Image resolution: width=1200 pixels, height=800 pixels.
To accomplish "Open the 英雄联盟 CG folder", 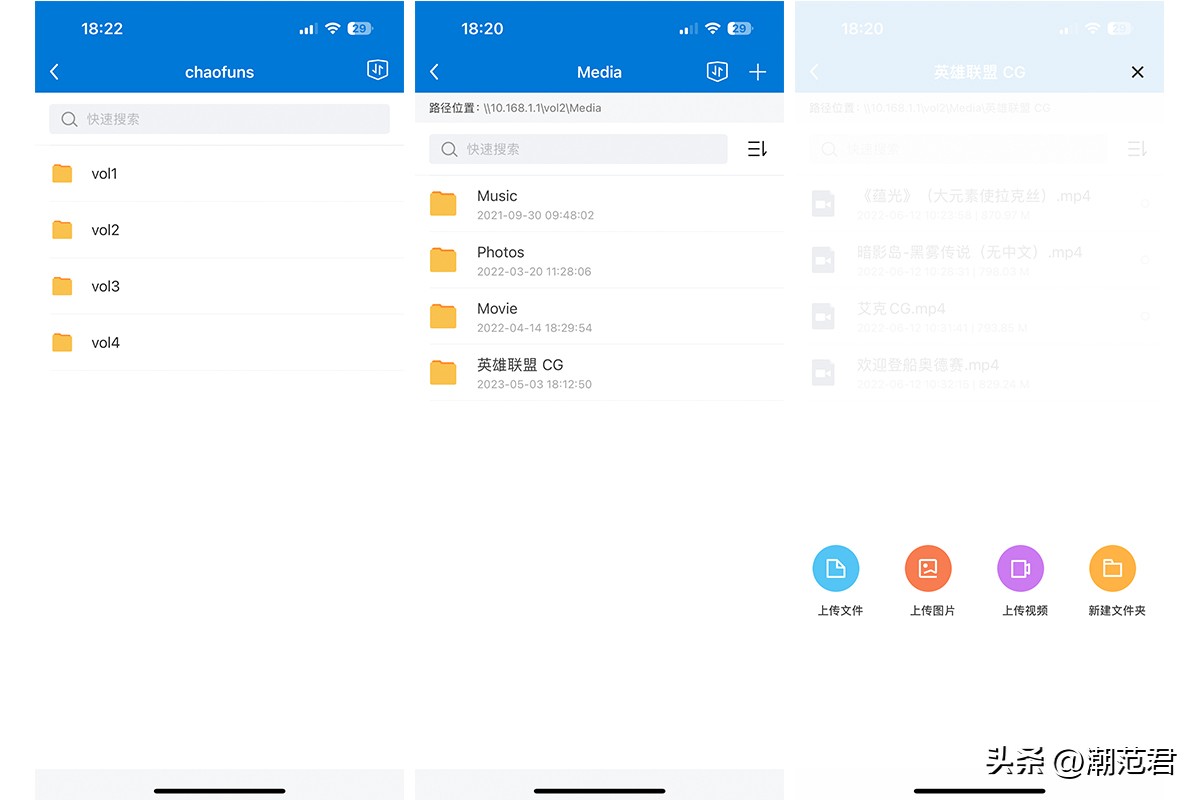I will (x=520, y=372).
